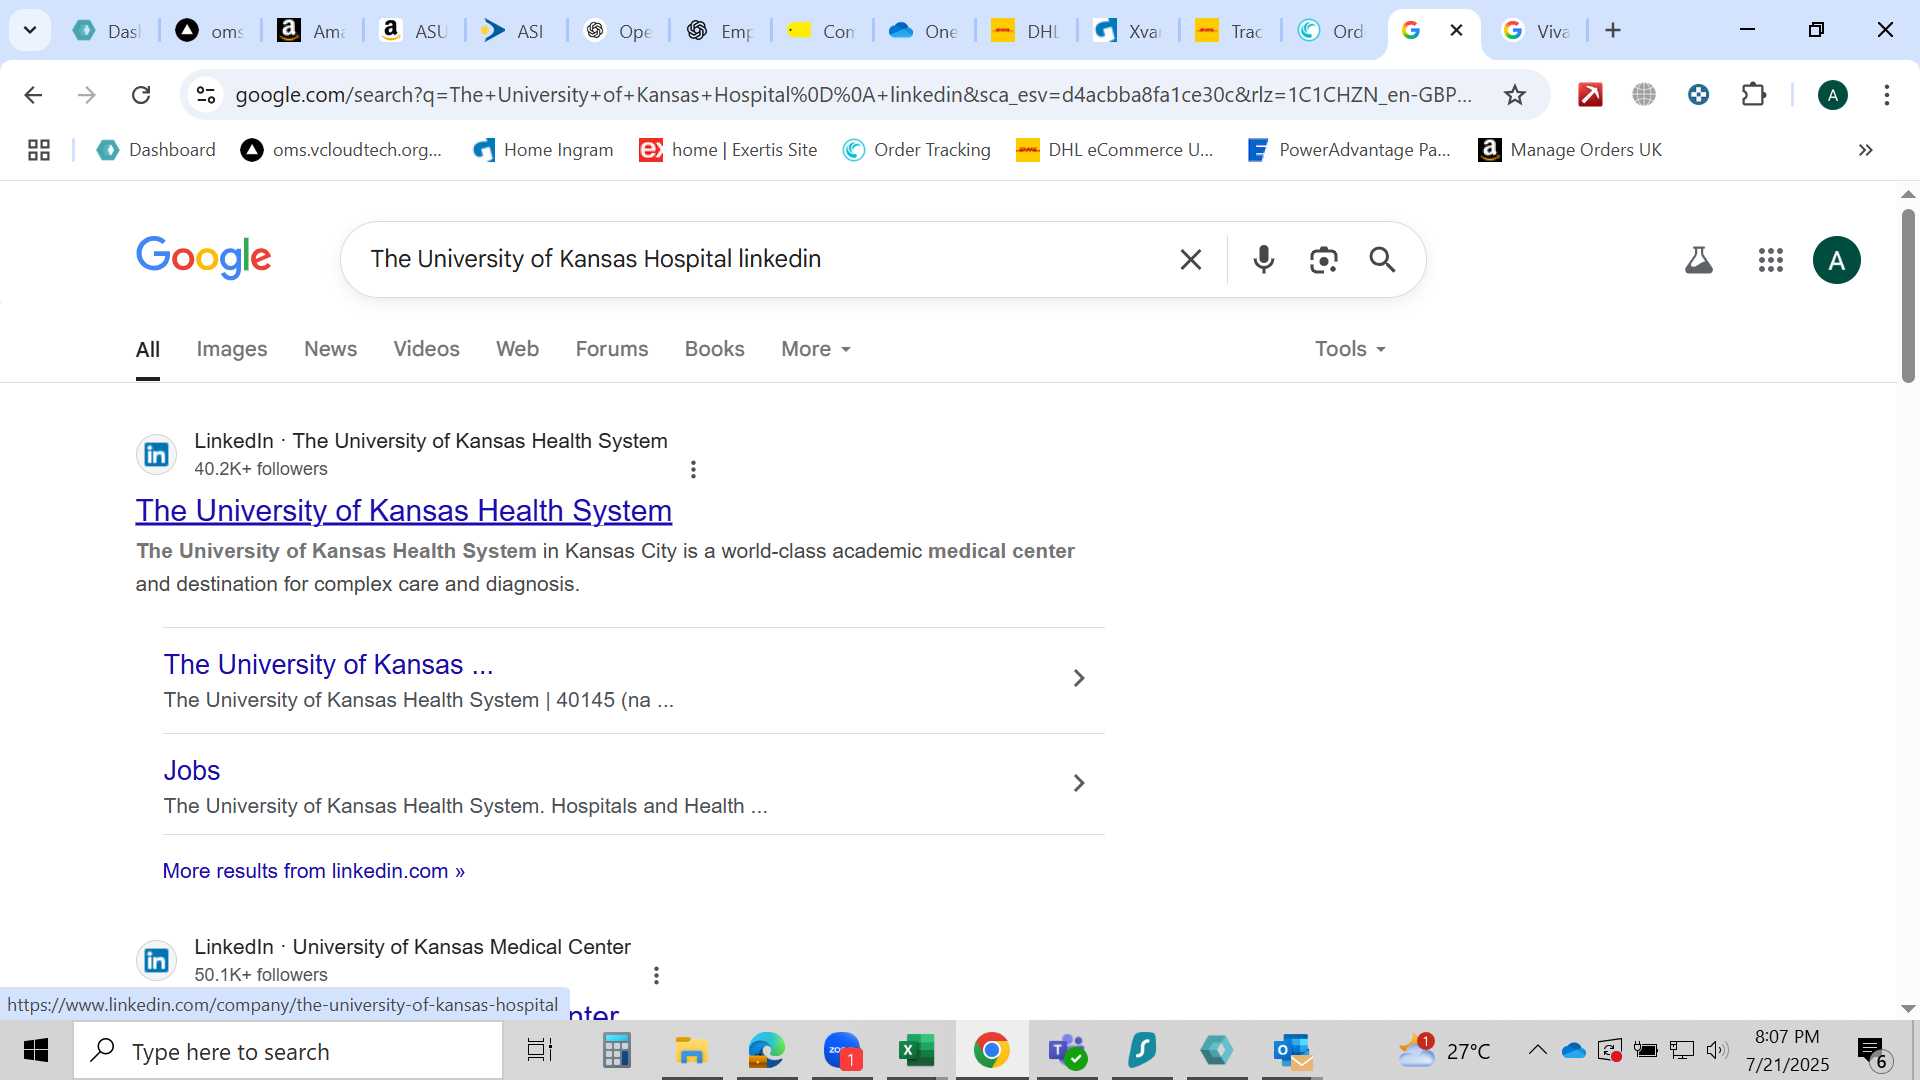Start voice search with microphone icon
The image size is (1920, 1080).
(x=1263, y=260)
